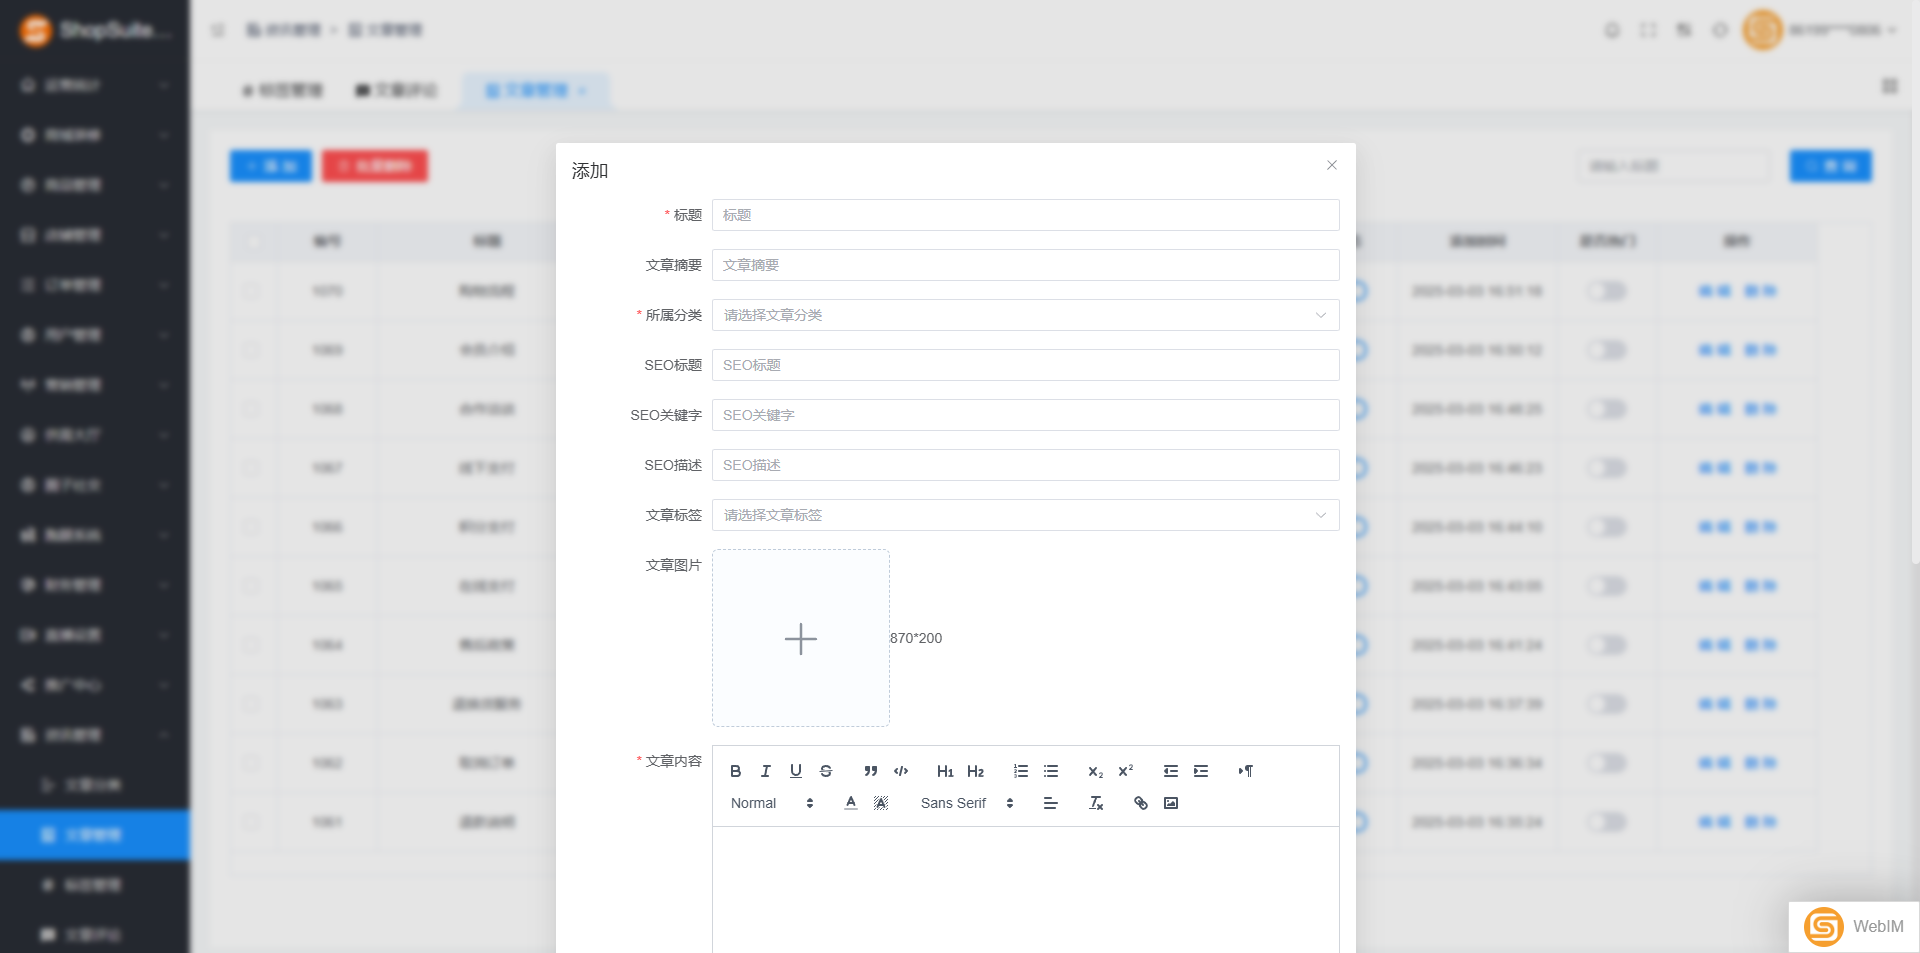This screenshot has width=1920, height=953.
Task: Toggle underline formatting
Action: click(x=795, y=771)
